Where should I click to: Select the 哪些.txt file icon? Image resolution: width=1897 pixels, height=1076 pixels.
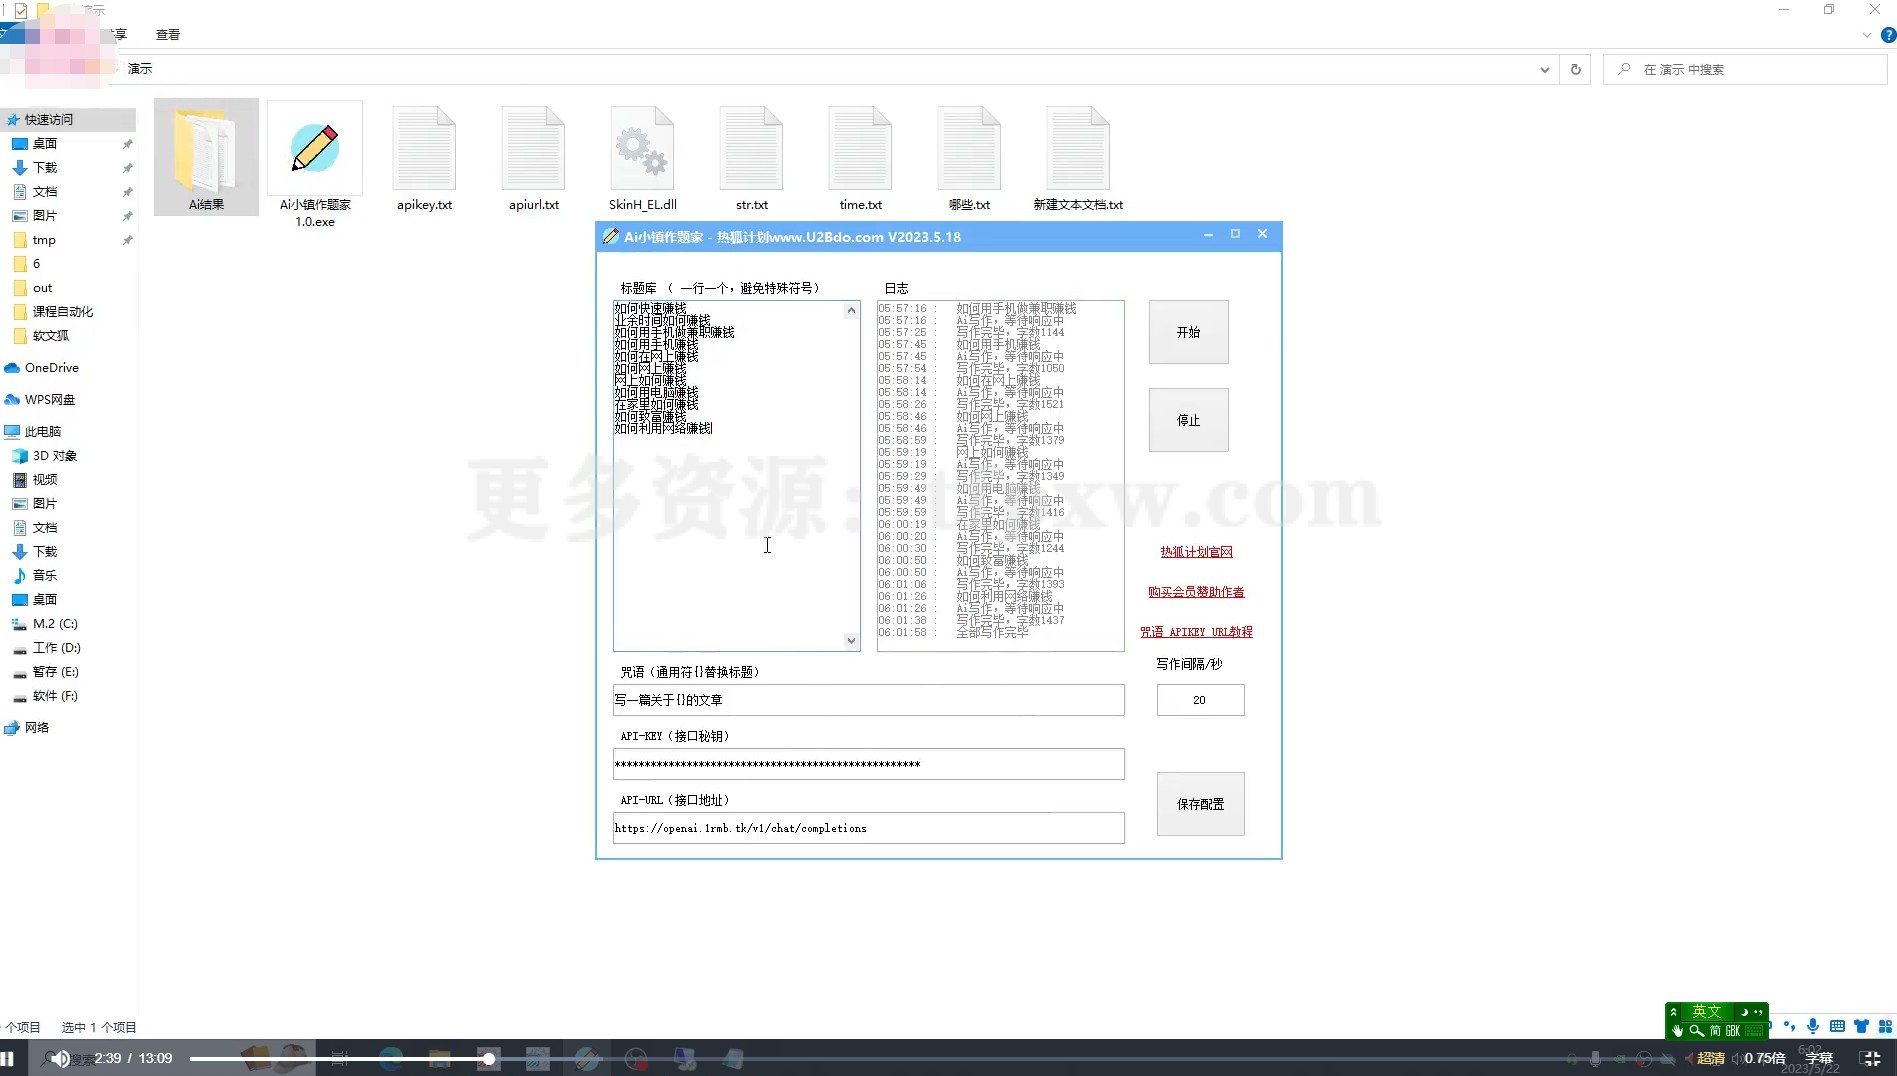[968, 150]
